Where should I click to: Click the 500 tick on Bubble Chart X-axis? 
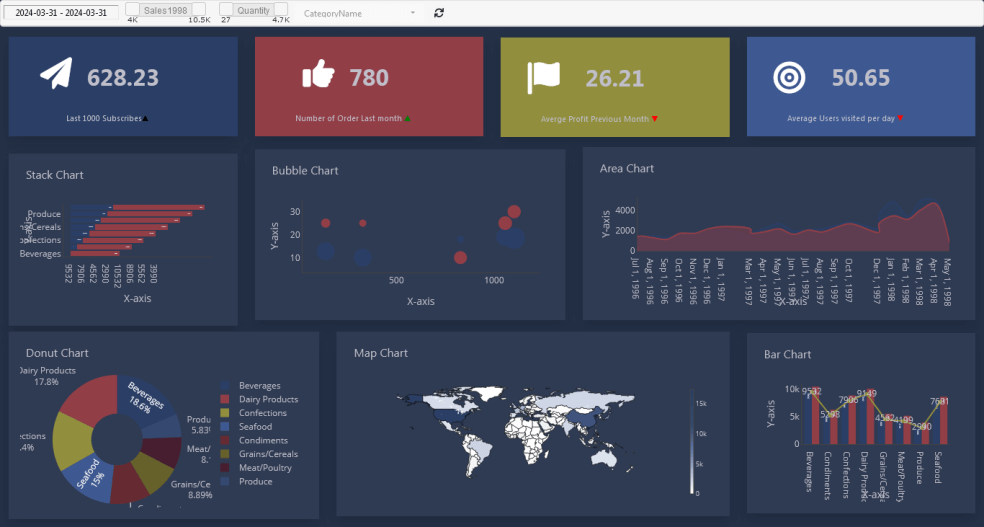(x=396, y=280)
